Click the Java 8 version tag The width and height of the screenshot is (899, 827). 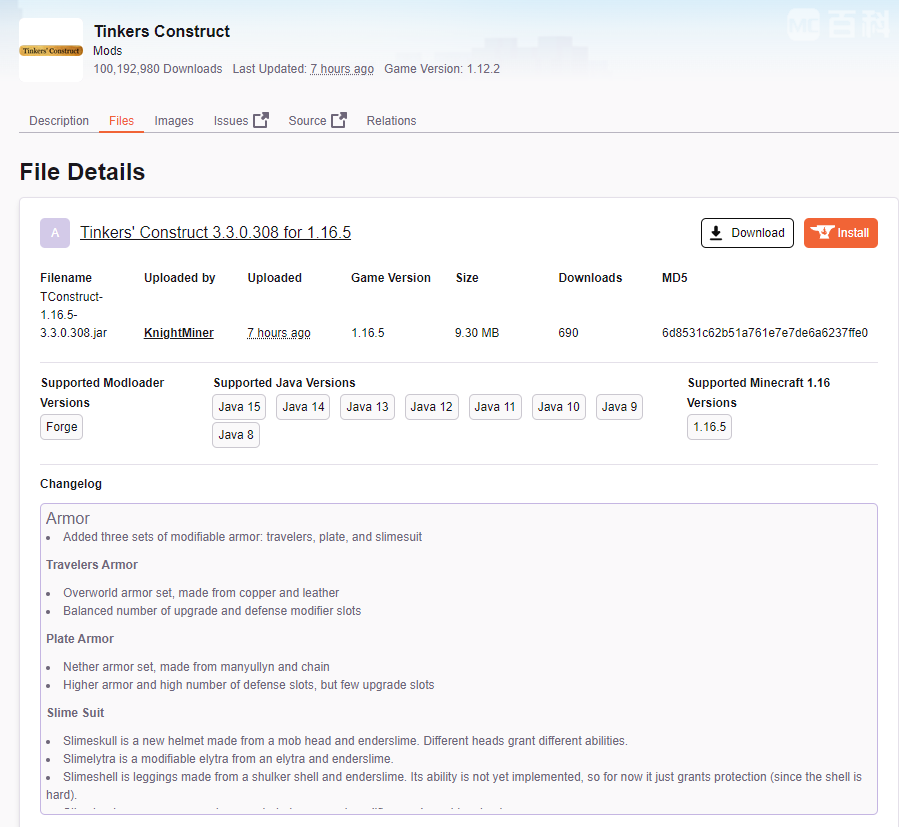tap(236, 435)
